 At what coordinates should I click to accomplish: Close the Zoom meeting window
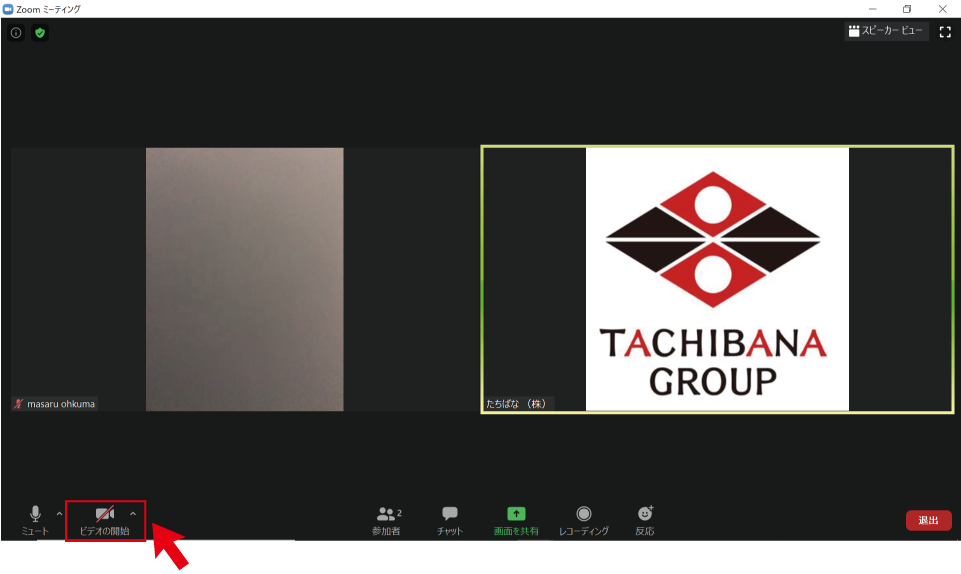click(943, 9)
